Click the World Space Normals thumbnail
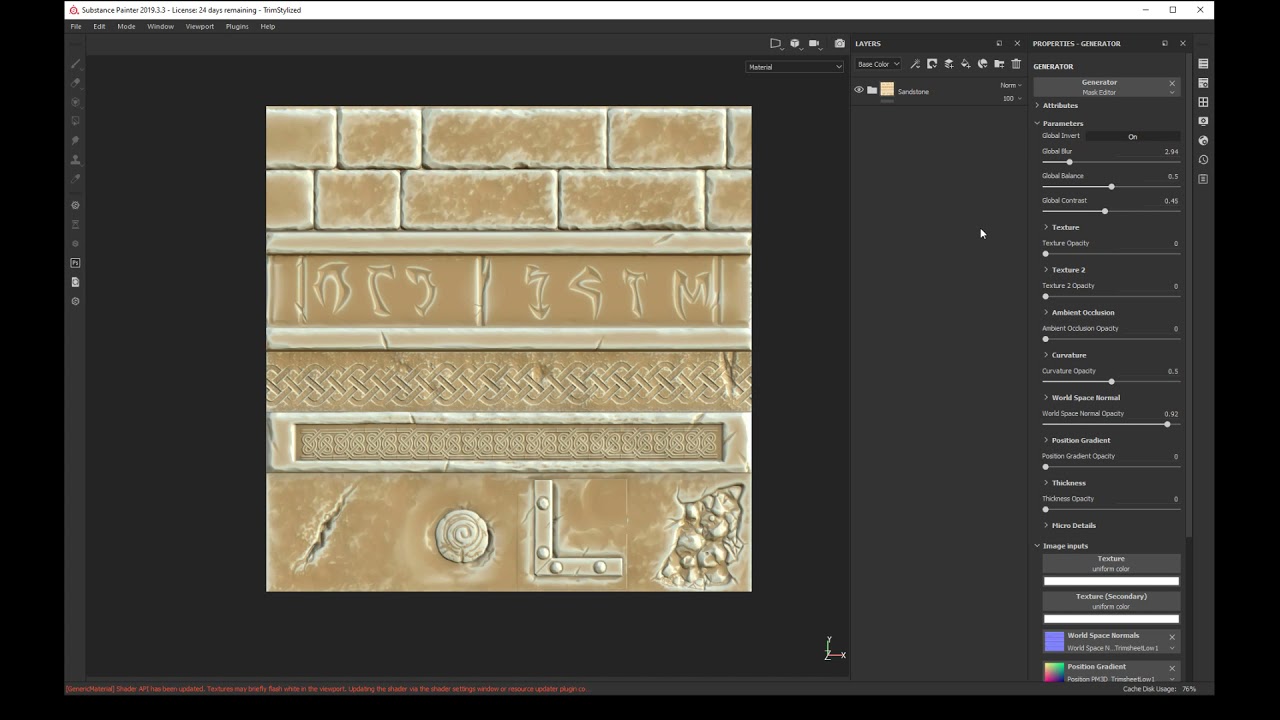 click(1054, 642)
